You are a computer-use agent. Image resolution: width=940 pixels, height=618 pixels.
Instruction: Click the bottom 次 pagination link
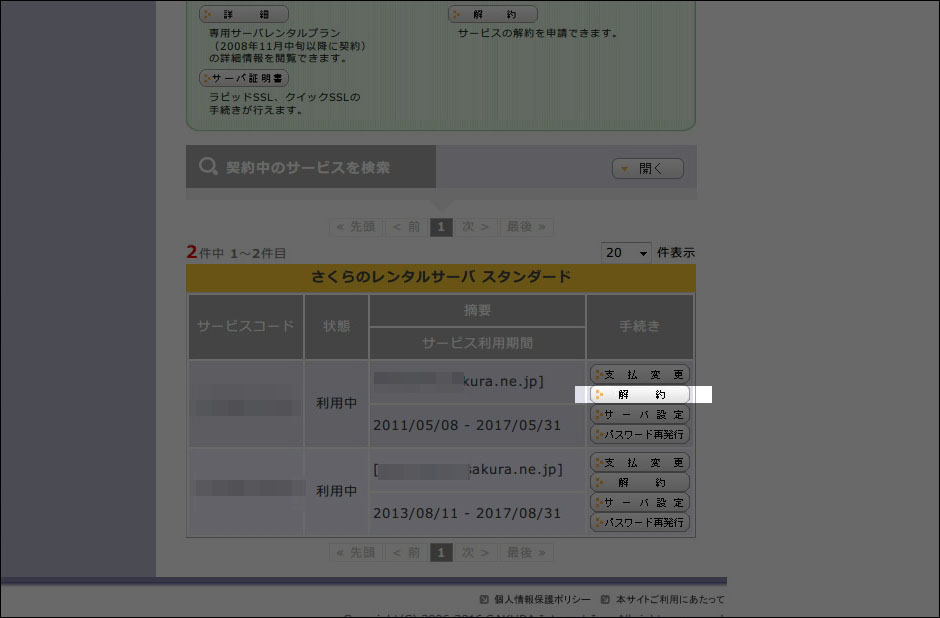tap(475, 552)
